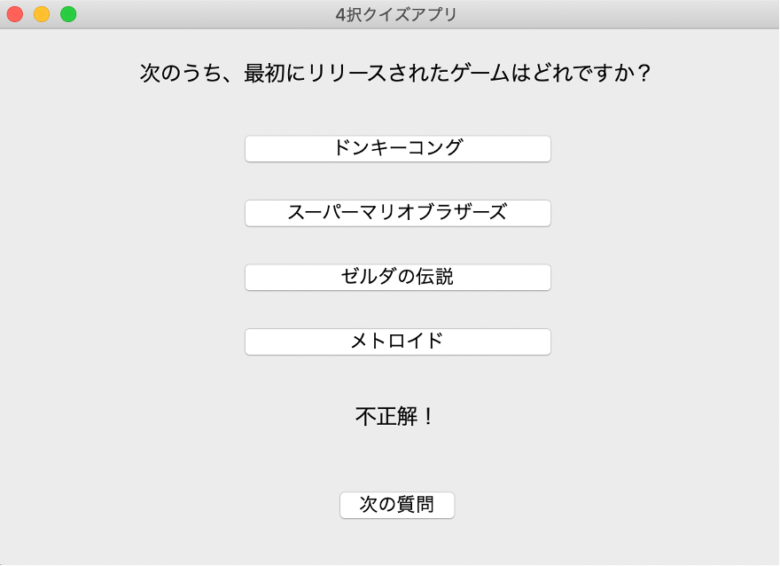Zoom the window with green button
Viewport: 780px width, 566px height.
(x=68, y=14)
